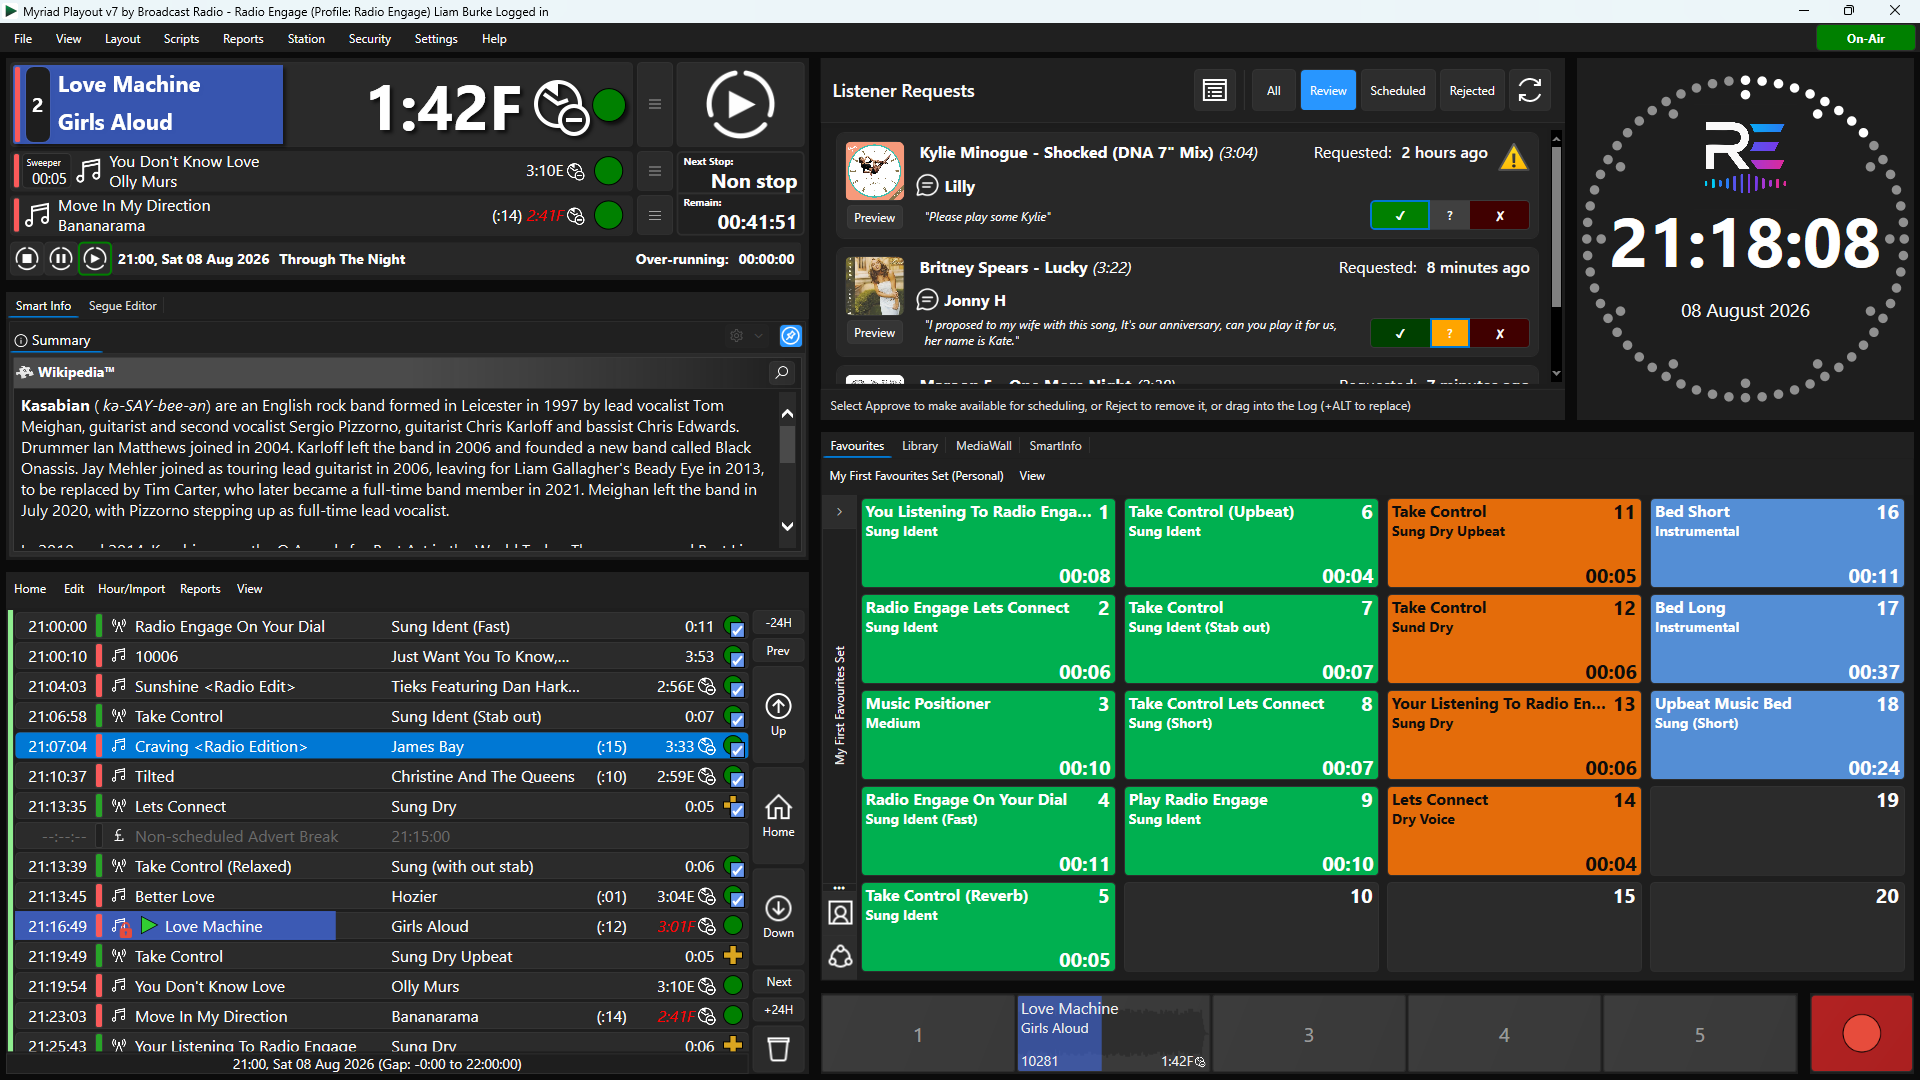Move log selection Up
Image resolution: width=1920 pixels, height=1080 pixels.
point(778,715)
